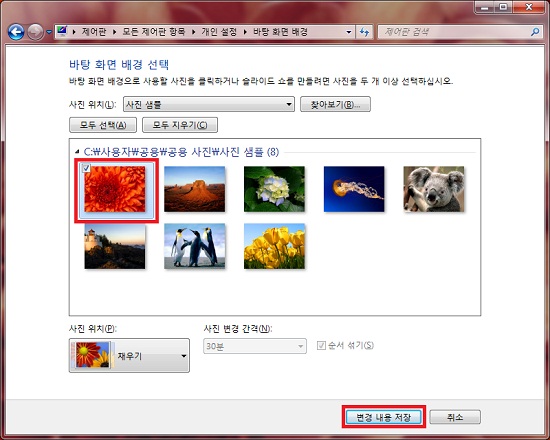This screenshot has height=440, width=550.
Task: Open the 30분 change interval dropdown
Action: pyautogui.click(x=255, y=346)
